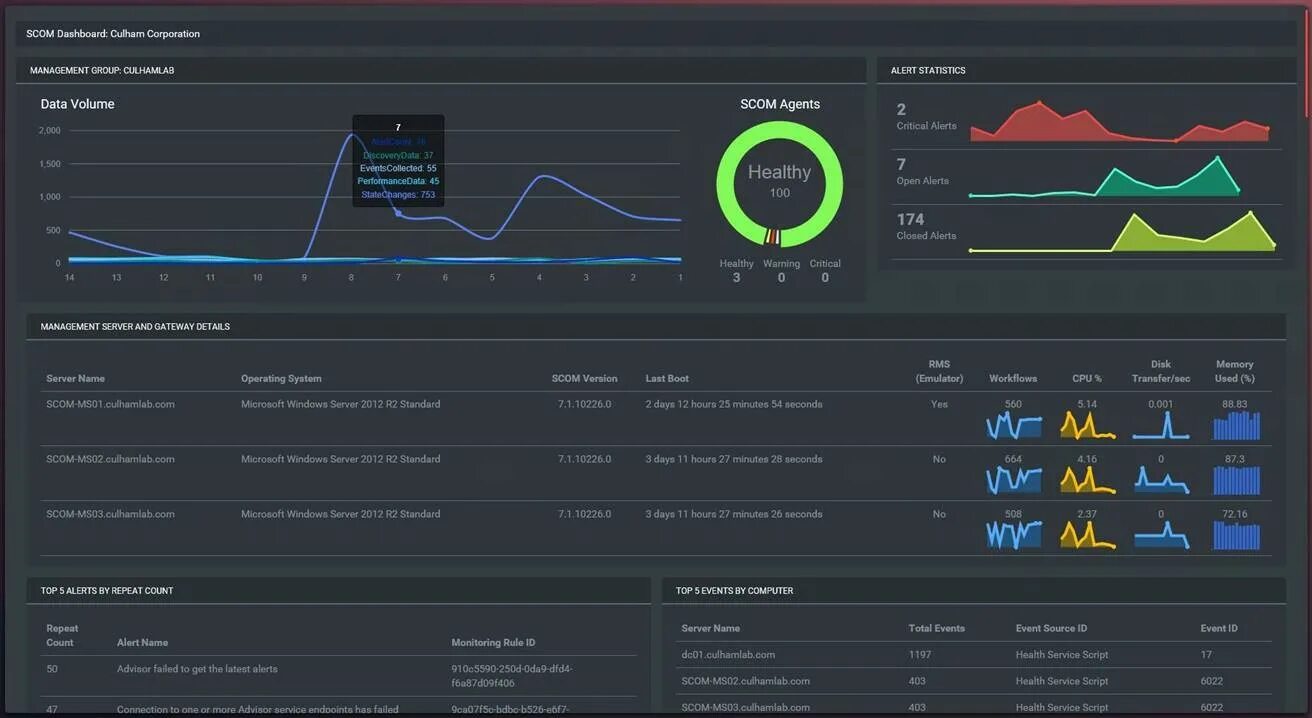Sort by the Disk Transfer/sec column header
Image resolution: width=1312 pixels, height=718 pixels.
pyautogui.click(x=1161, y=371)
